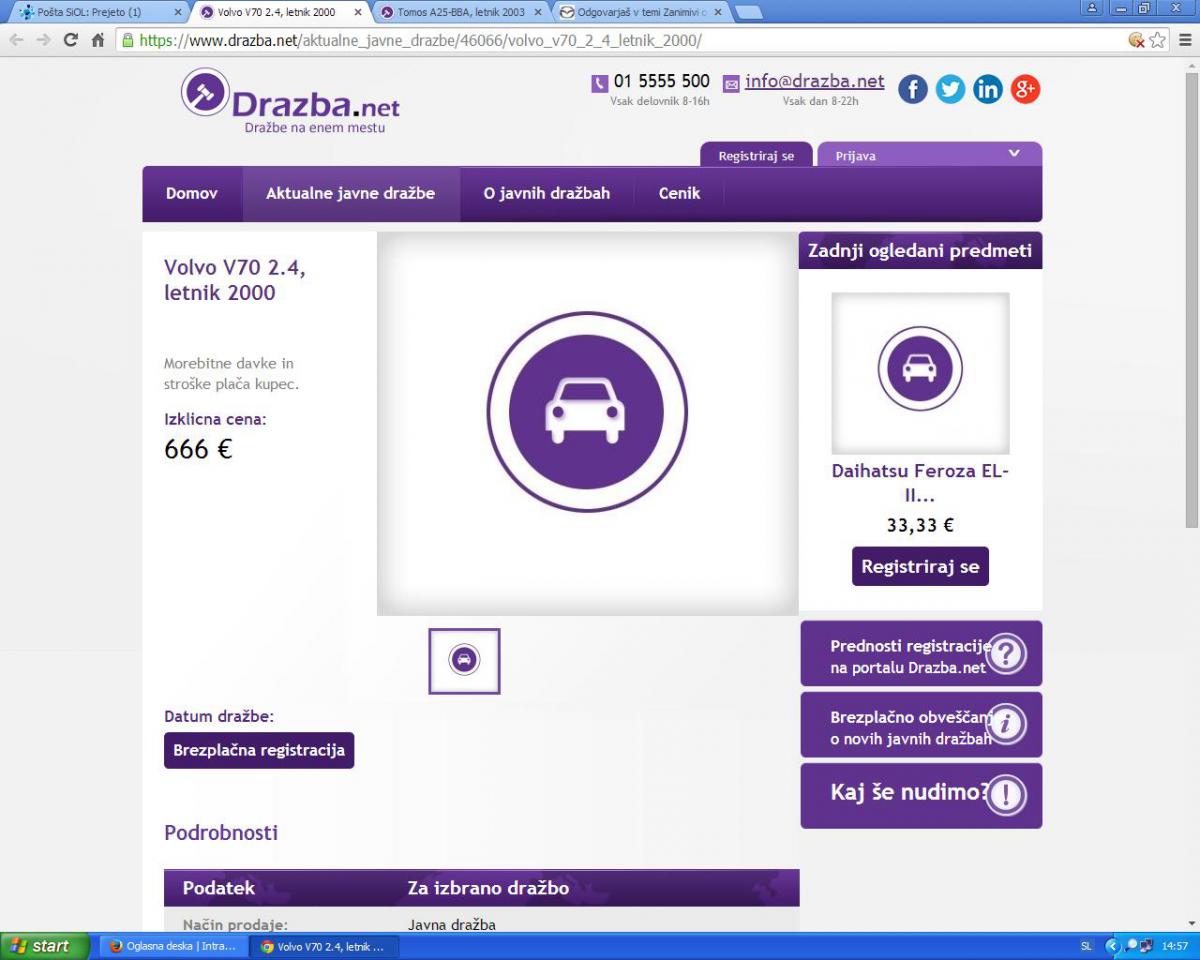This screenshot has width=1200, height=960.
Task: Click the blocked cookies icon in the address bar
Action: pos(1137,40)
